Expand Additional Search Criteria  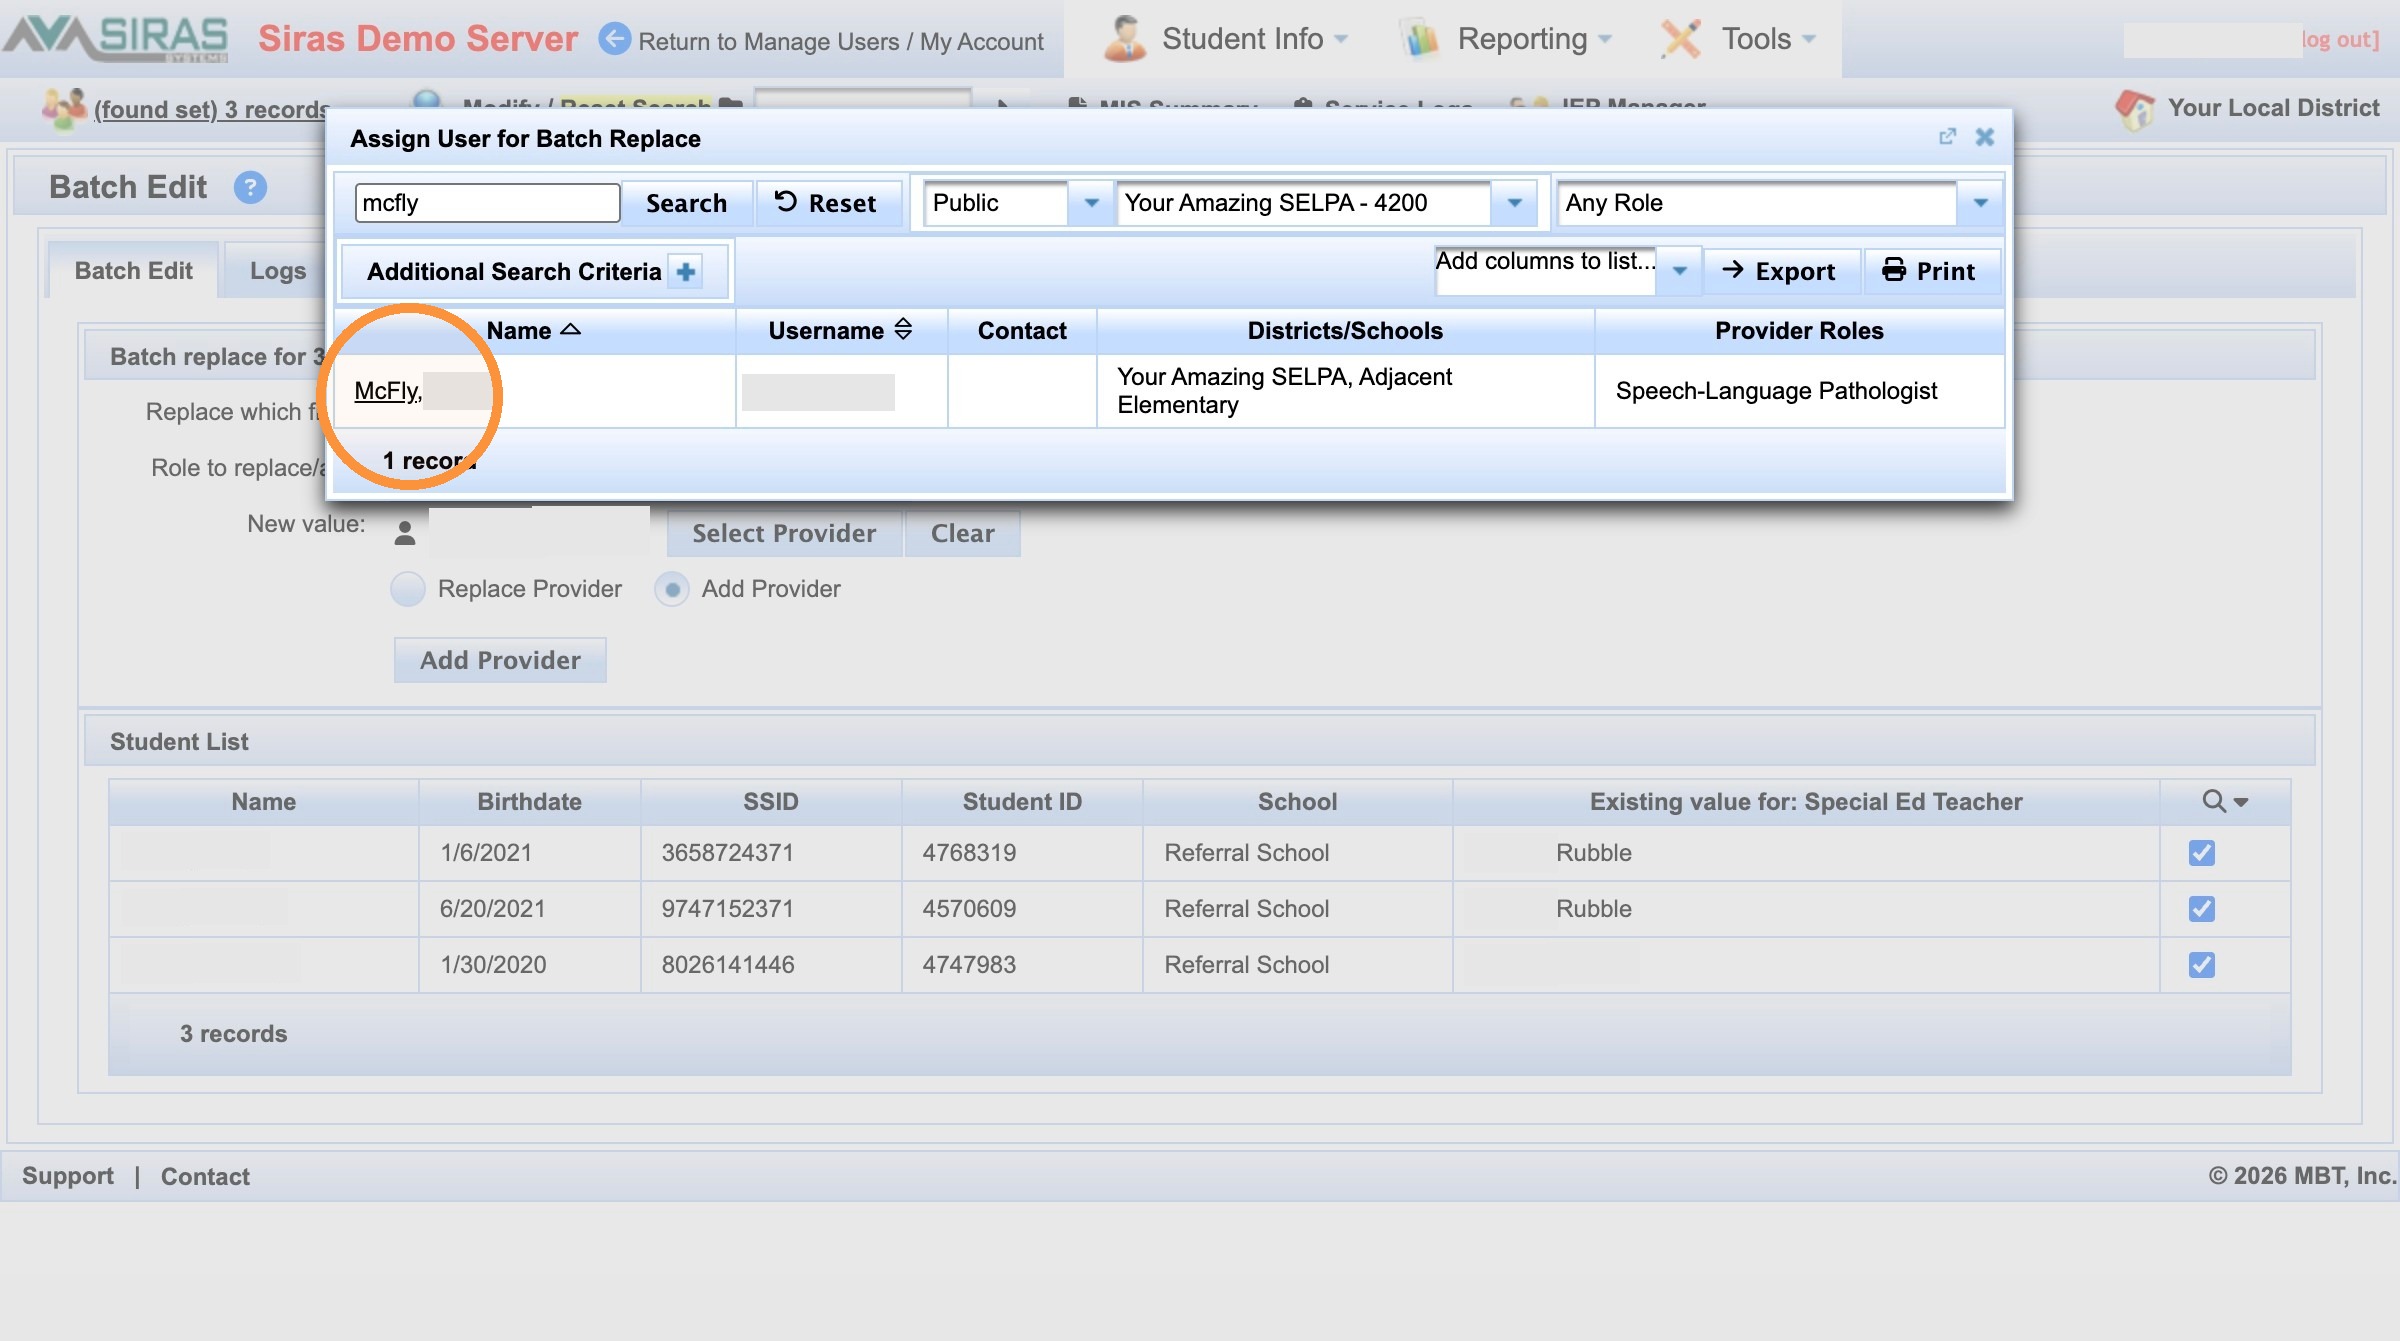coord(534,271)
